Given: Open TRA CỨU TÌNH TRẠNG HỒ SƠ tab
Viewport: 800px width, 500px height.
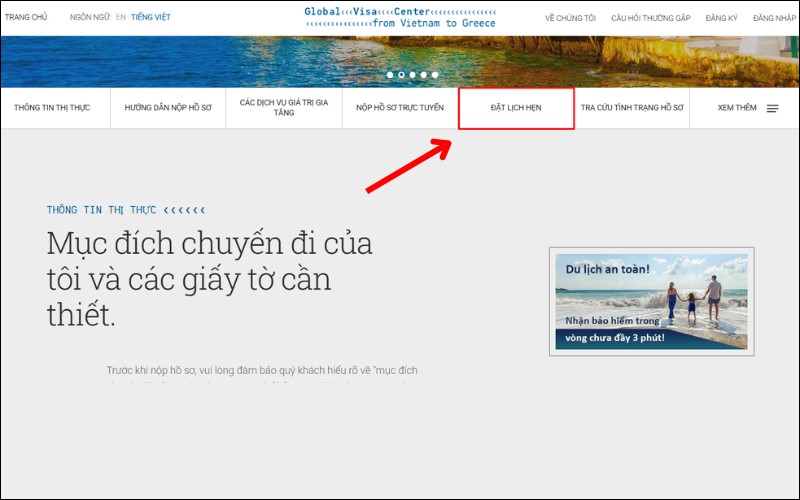Looking at the screenshot, I should coord(632,108).
